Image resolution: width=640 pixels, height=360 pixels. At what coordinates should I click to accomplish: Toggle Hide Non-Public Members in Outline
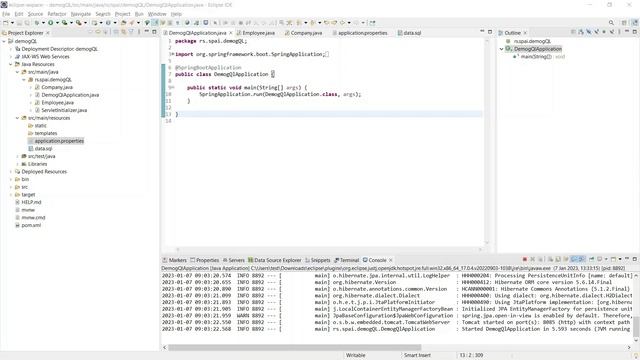604,32
